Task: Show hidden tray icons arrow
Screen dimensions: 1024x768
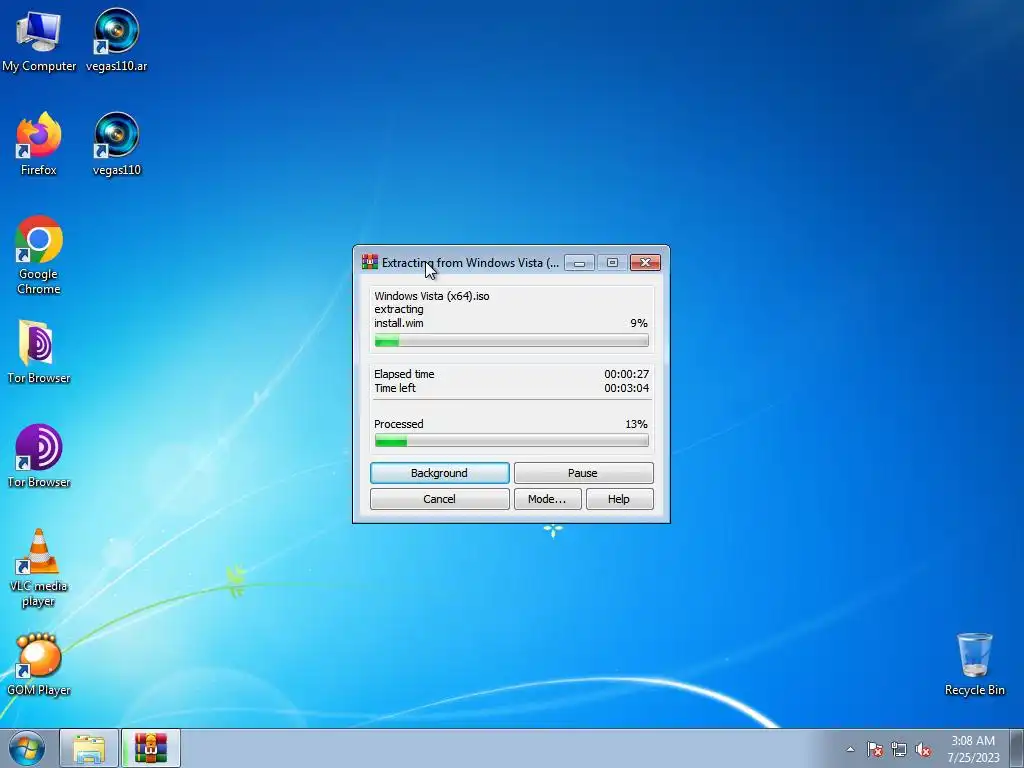Action: tap(850, 749)
